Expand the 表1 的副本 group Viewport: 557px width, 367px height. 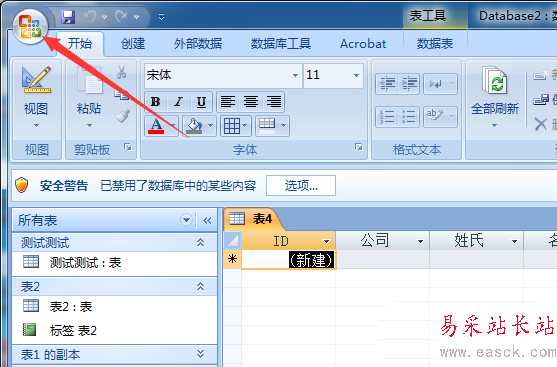coord(201,353)
